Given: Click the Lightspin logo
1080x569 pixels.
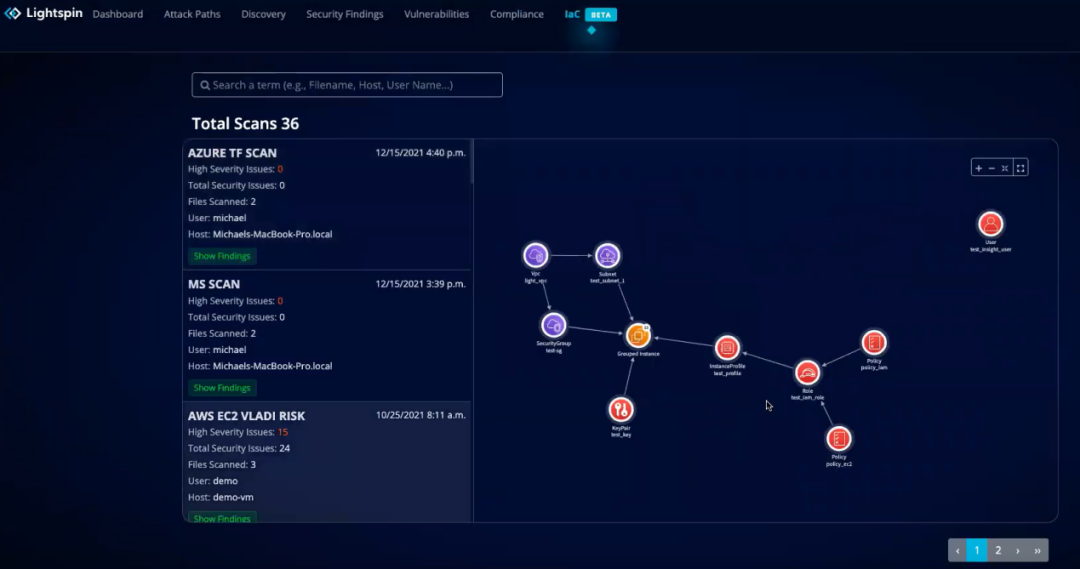Looking at the screenshot, I should point(43,13).
